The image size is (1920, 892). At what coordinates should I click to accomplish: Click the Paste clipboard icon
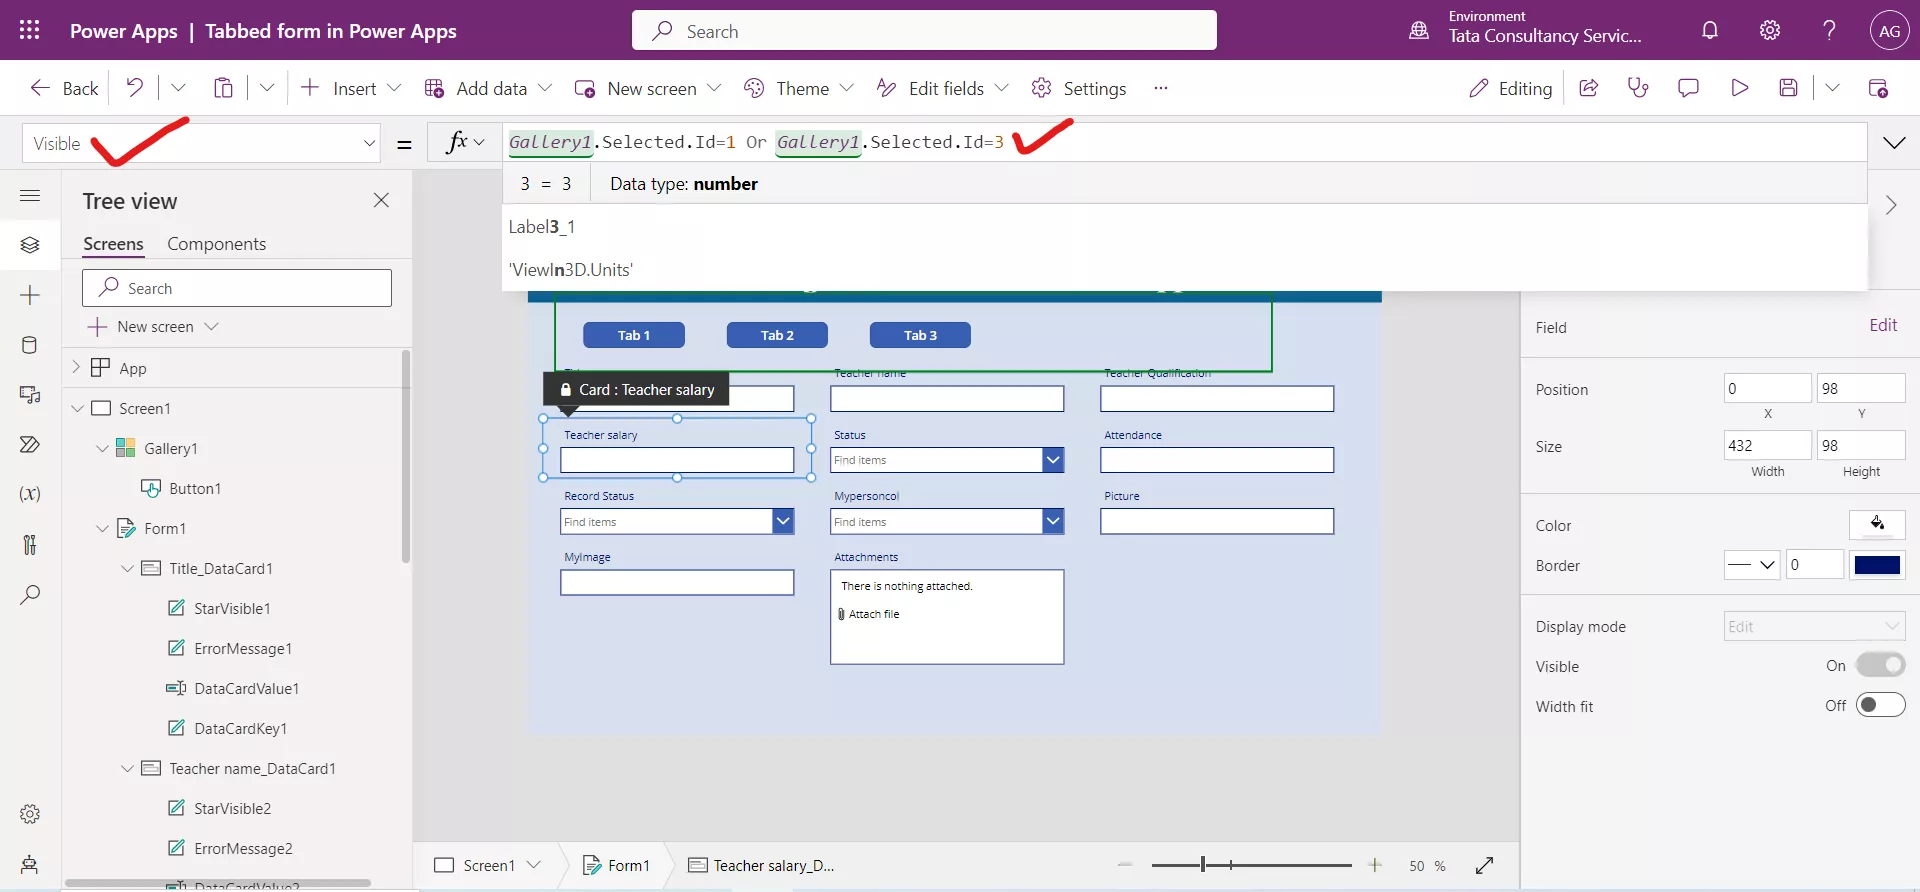click(x=223, y=88)
